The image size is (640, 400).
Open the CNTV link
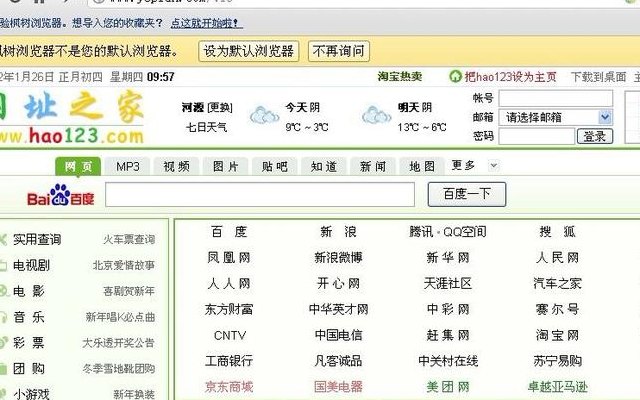230,336
